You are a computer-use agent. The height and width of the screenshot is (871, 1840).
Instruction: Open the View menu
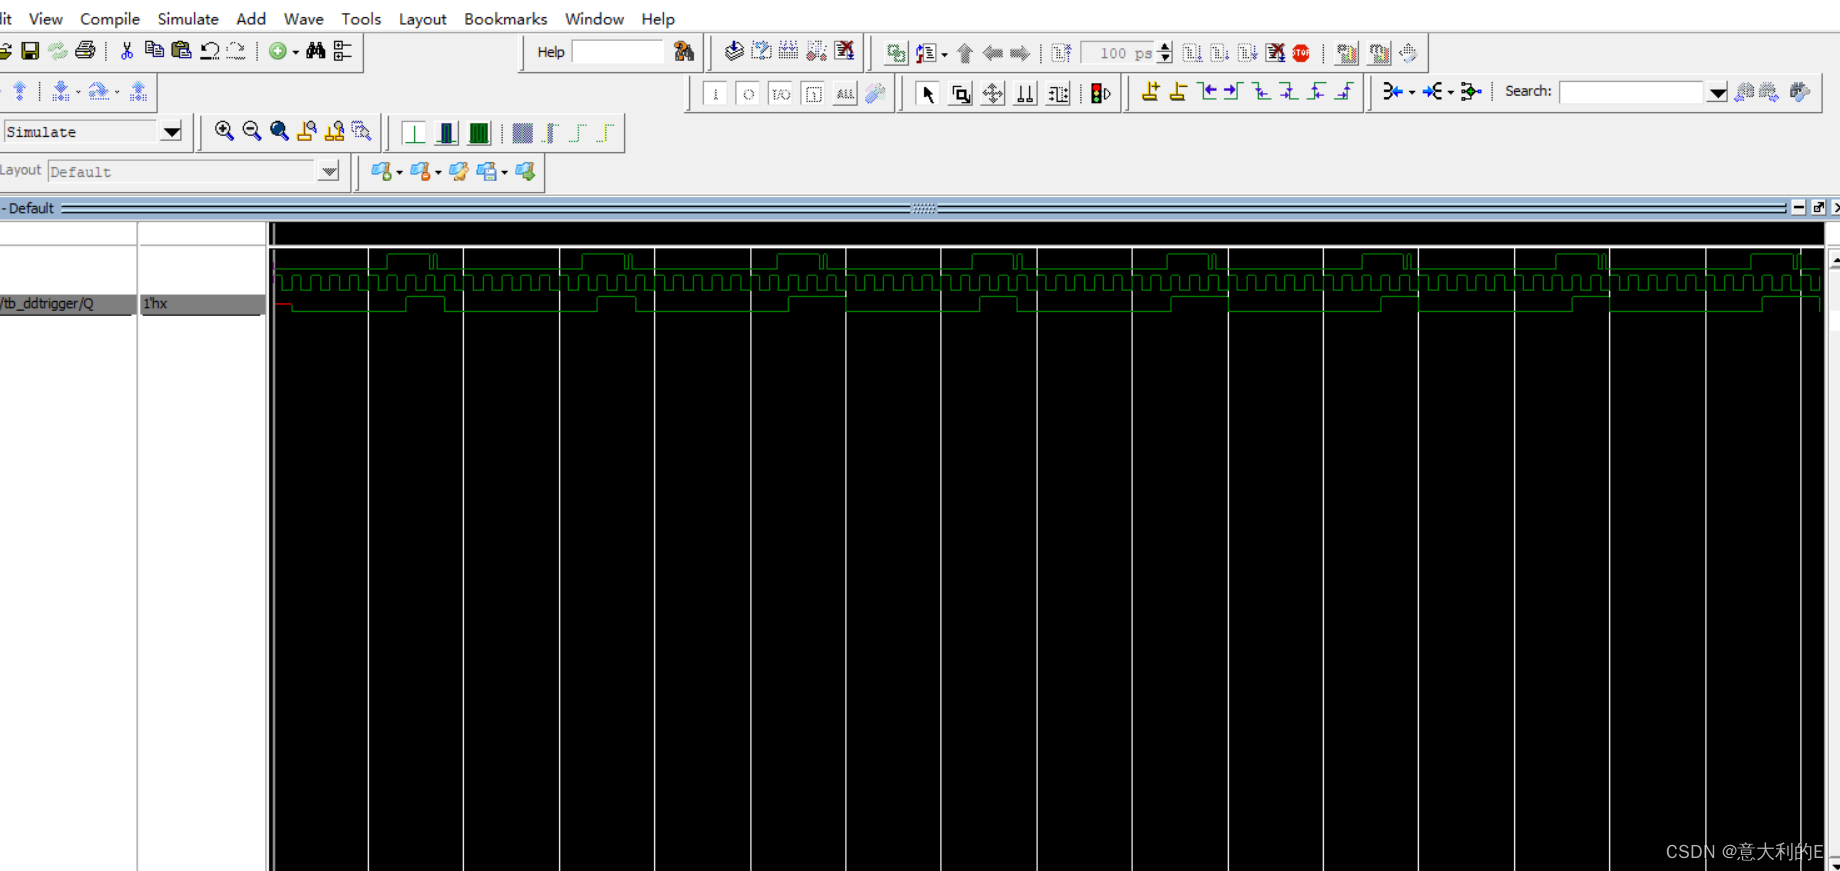coord(46,19)
